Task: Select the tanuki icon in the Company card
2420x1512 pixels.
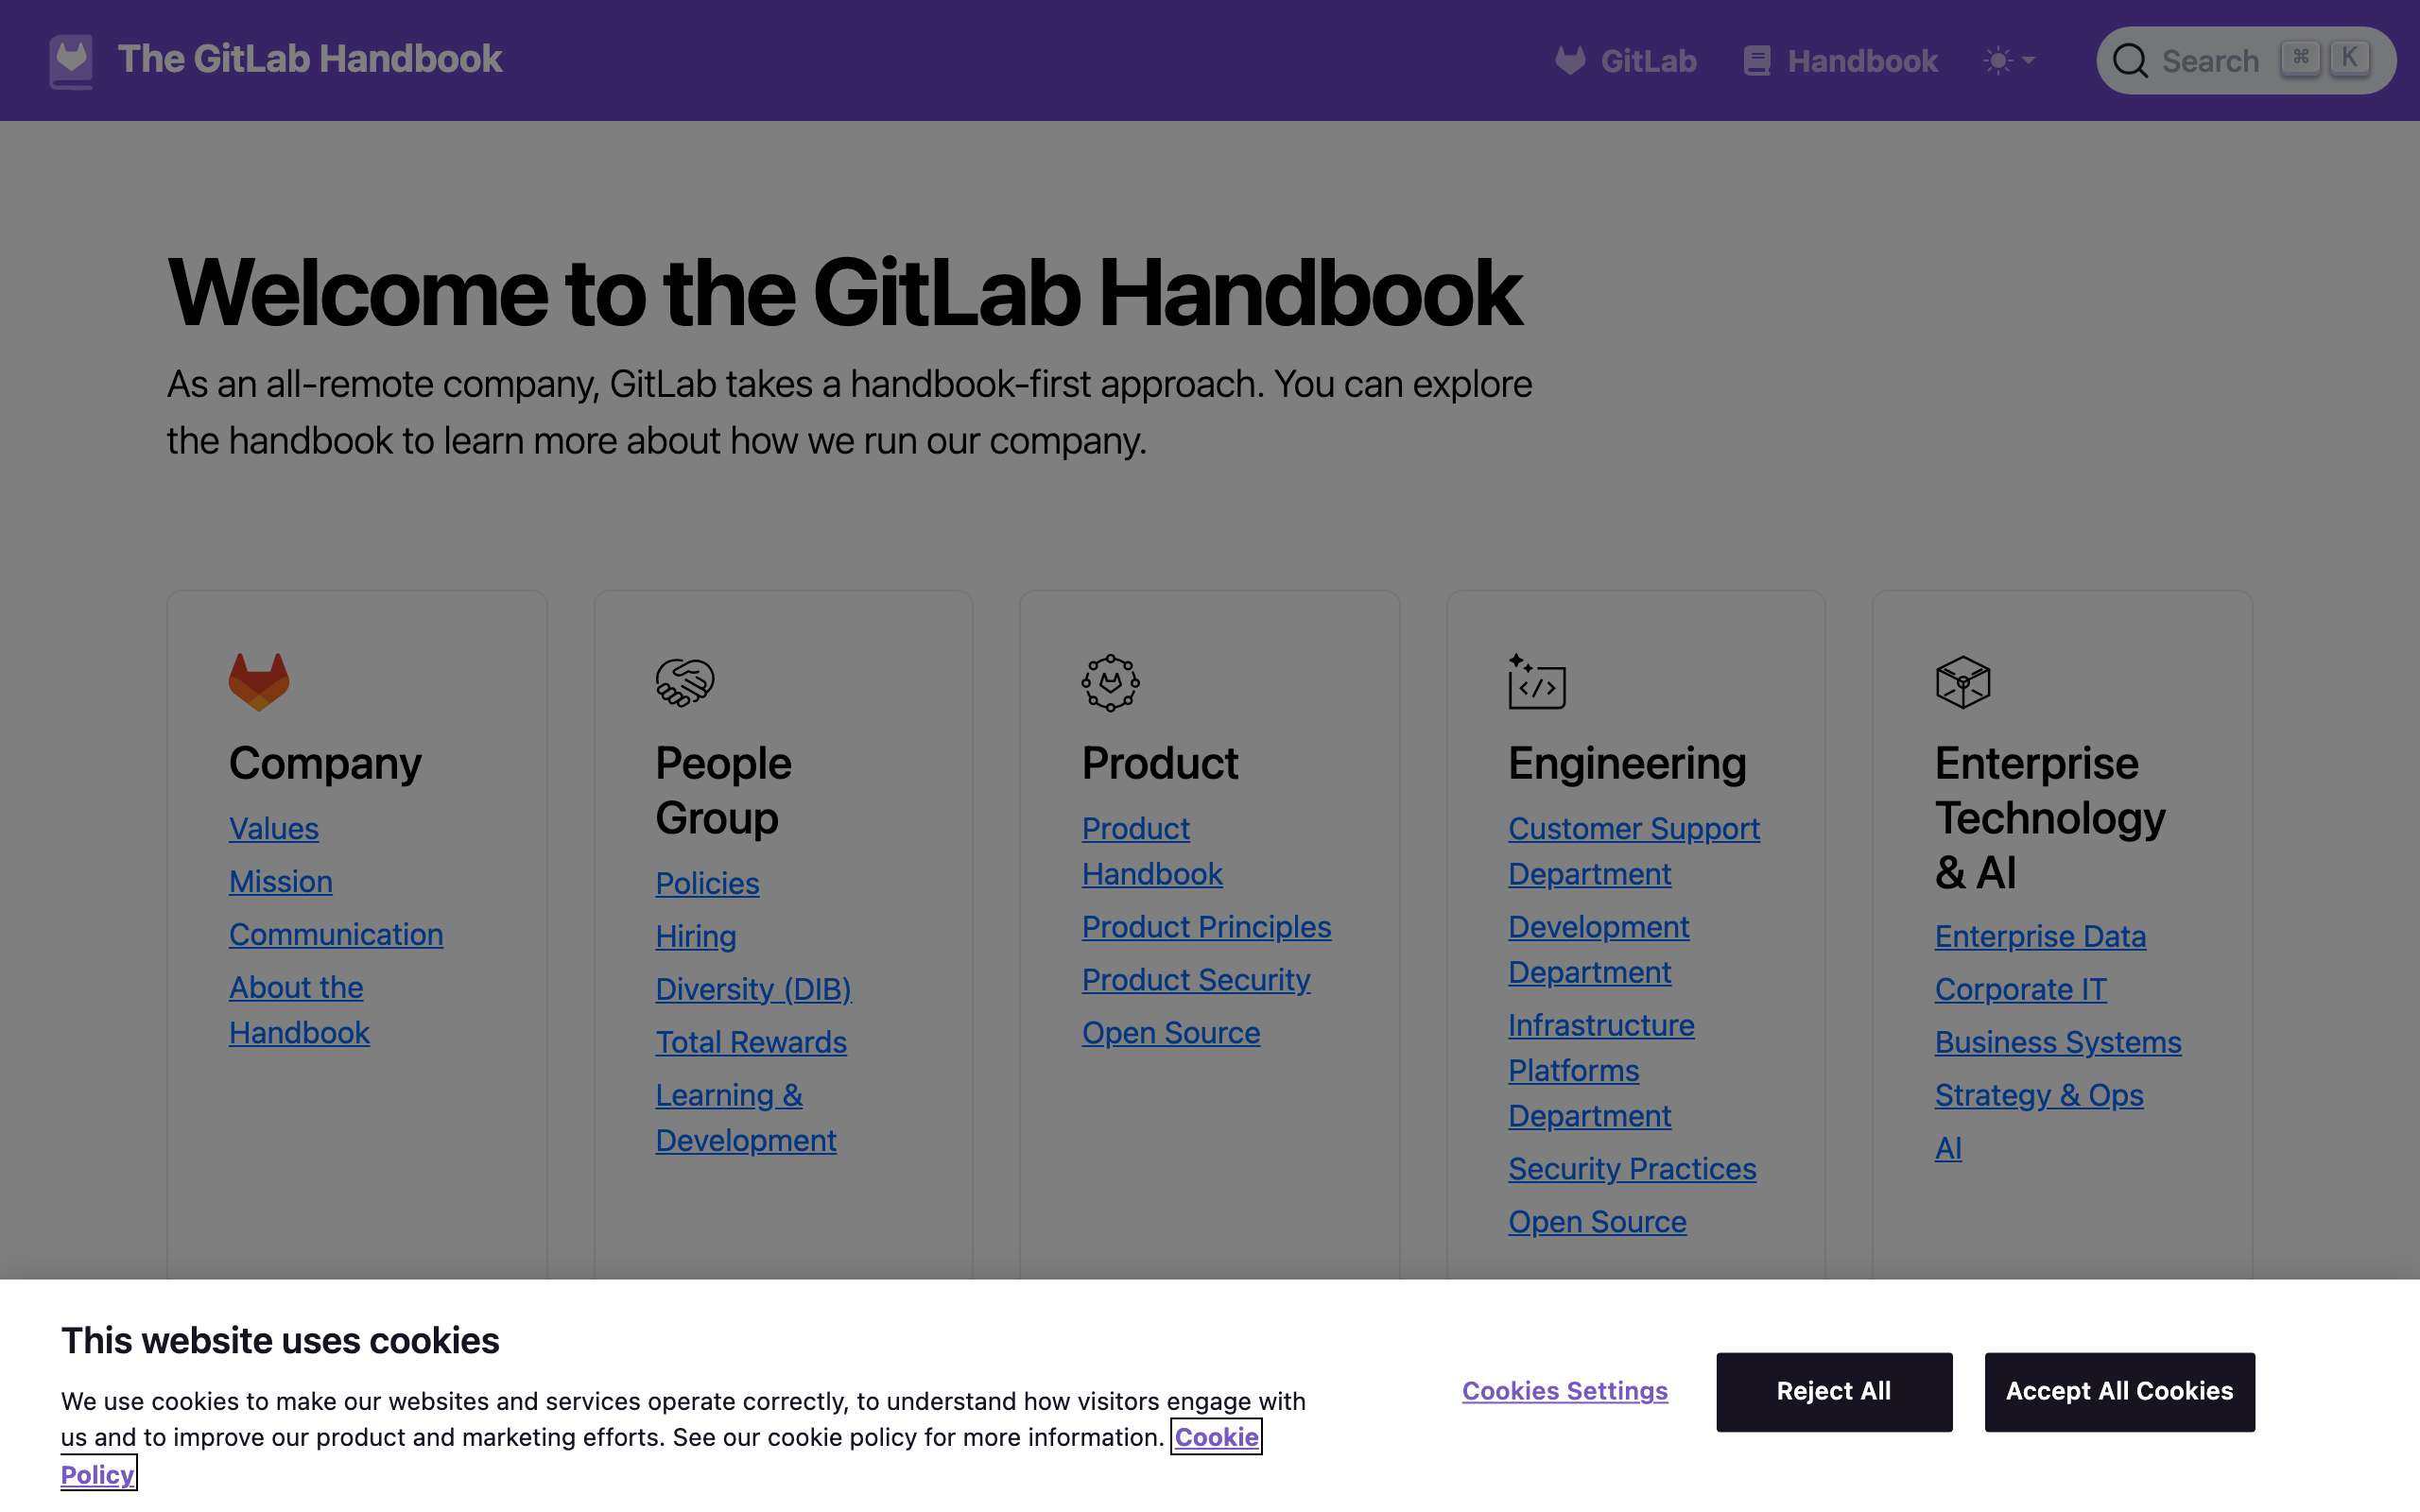Action: (256, 681)
